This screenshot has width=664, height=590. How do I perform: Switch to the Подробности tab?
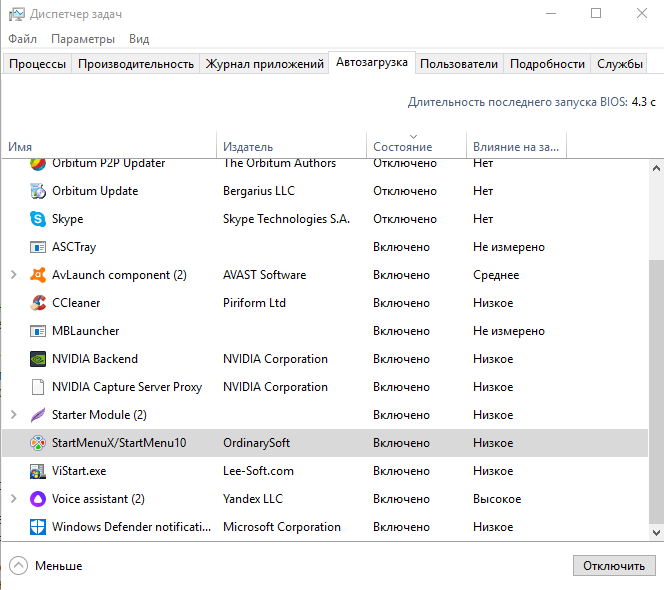[x=547, y=64]
